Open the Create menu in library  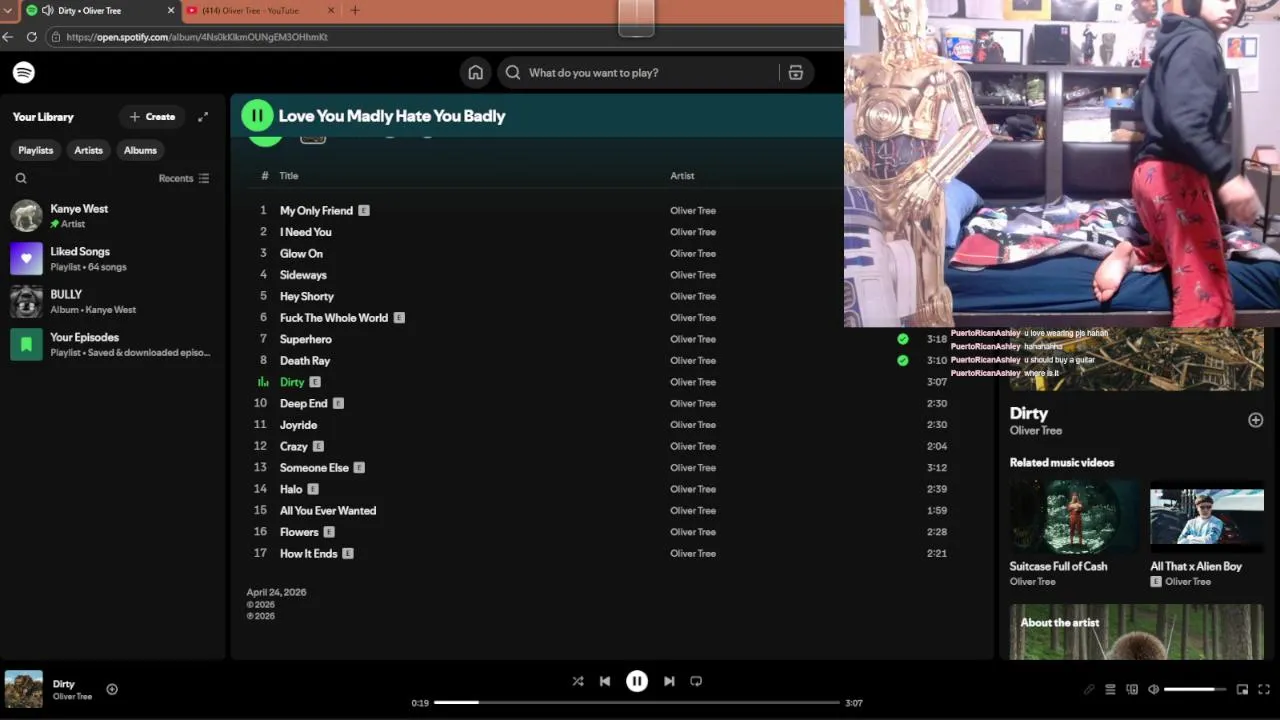pos(152,117)
